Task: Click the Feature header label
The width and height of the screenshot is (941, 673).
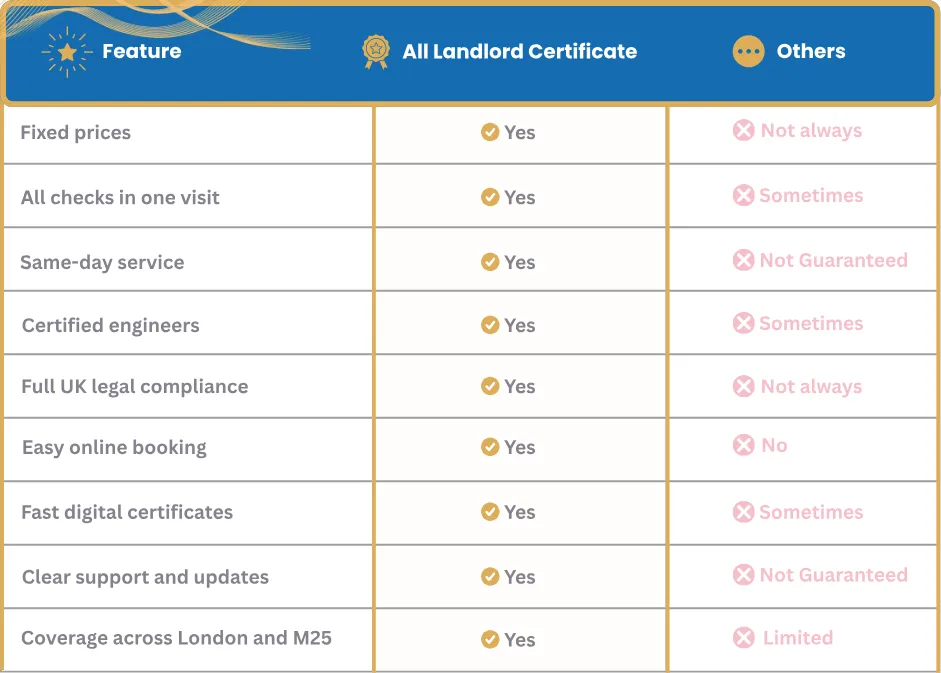Action: [141, 52]
